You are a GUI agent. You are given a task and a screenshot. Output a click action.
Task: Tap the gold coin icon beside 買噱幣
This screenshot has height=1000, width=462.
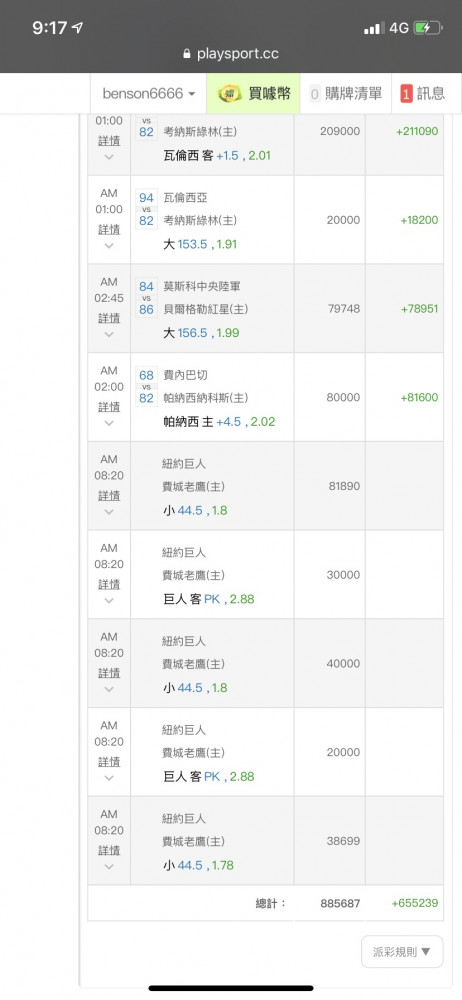230,94
